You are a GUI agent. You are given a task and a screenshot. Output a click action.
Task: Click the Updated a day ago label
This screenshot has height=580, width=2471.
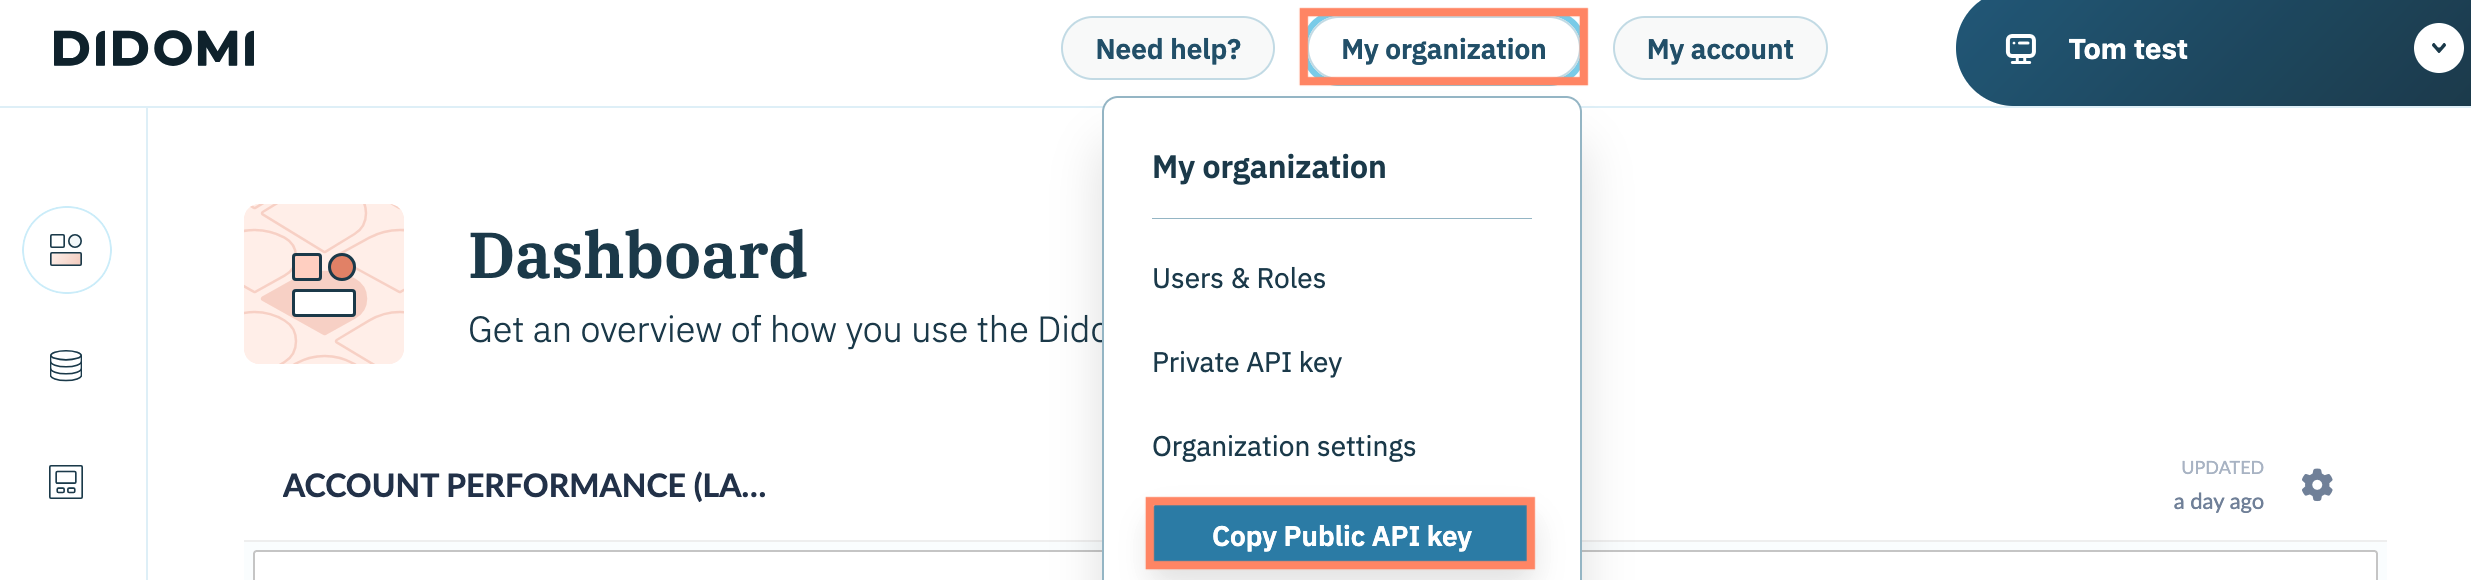click(x=2219, y=485)
